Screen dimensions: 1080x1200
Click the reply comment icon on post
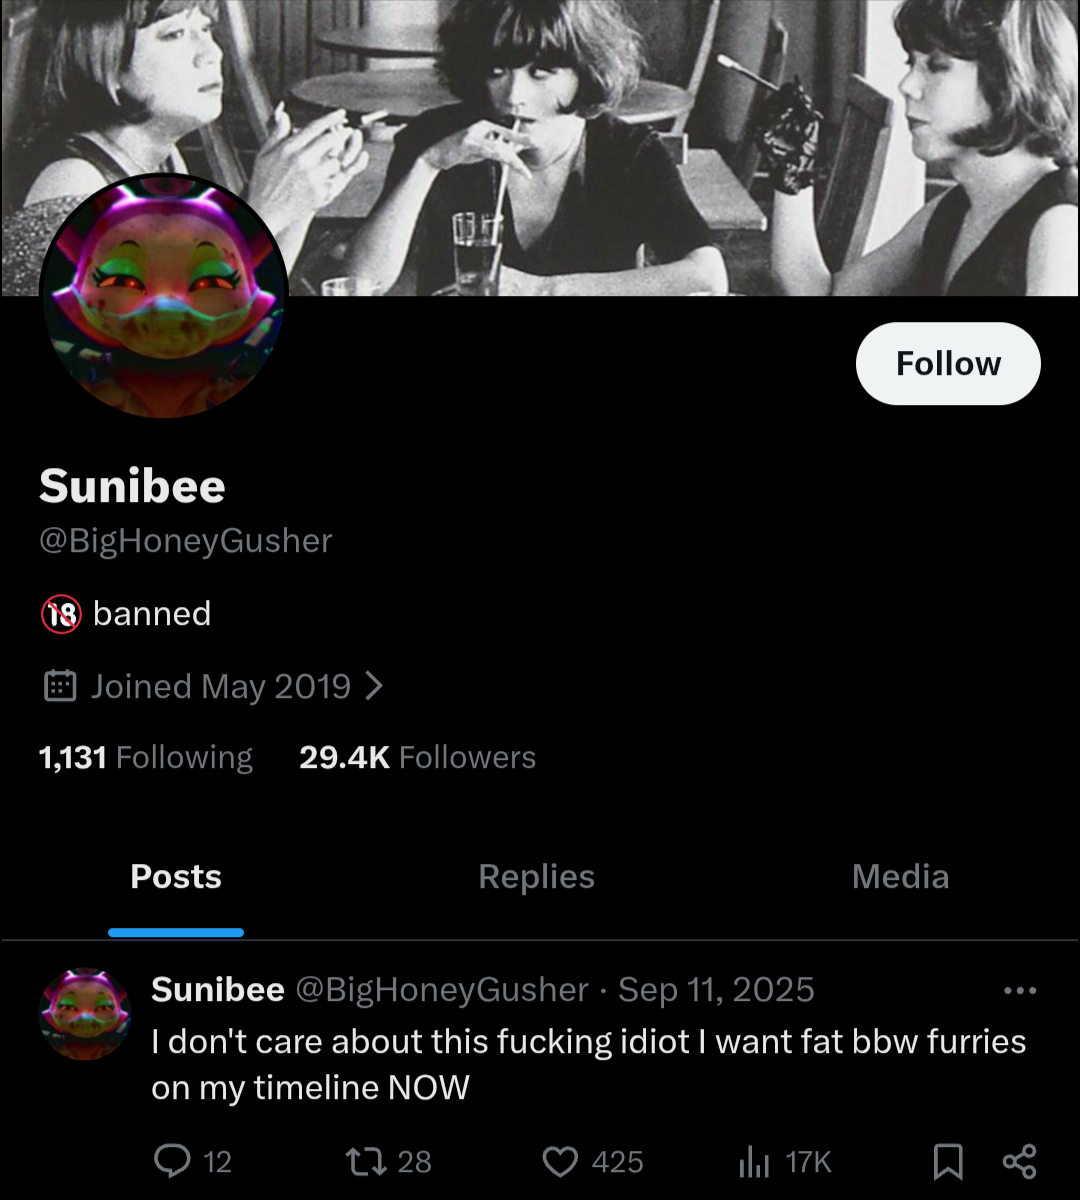click(x=172, y=1161)
